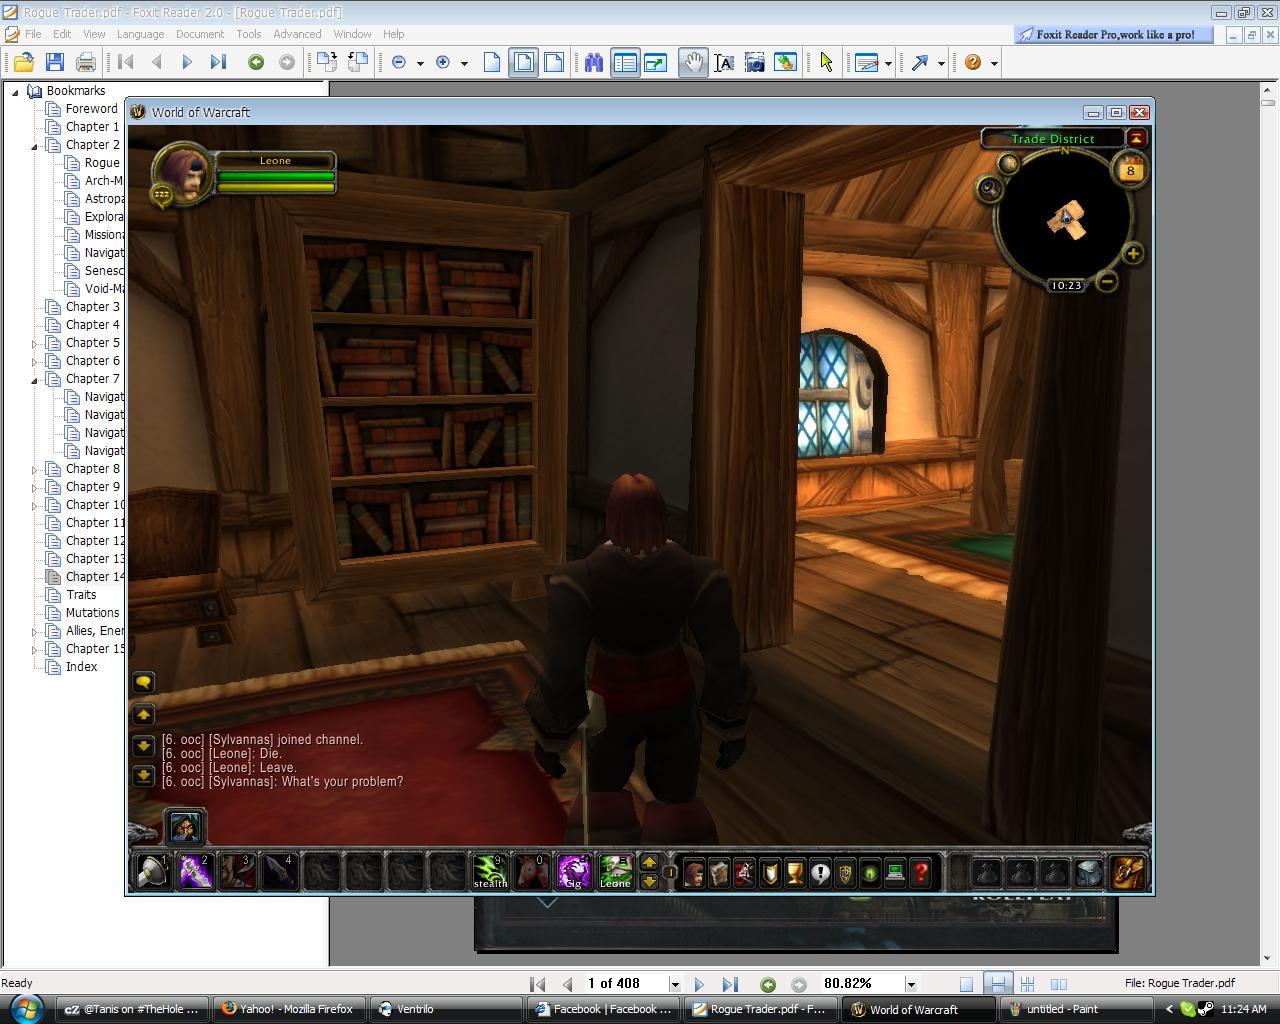Click the page number field showing 1 of 408

(x=626, y=984)
